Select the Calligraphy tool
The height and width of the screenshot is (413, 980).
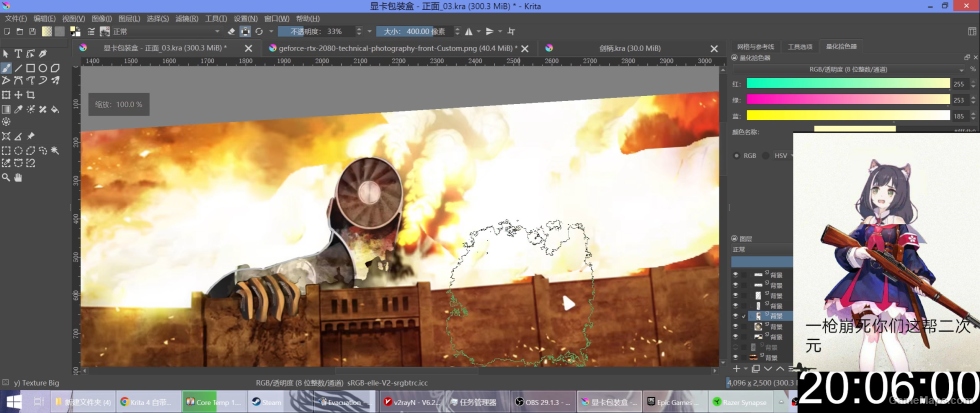pos(43,54)
